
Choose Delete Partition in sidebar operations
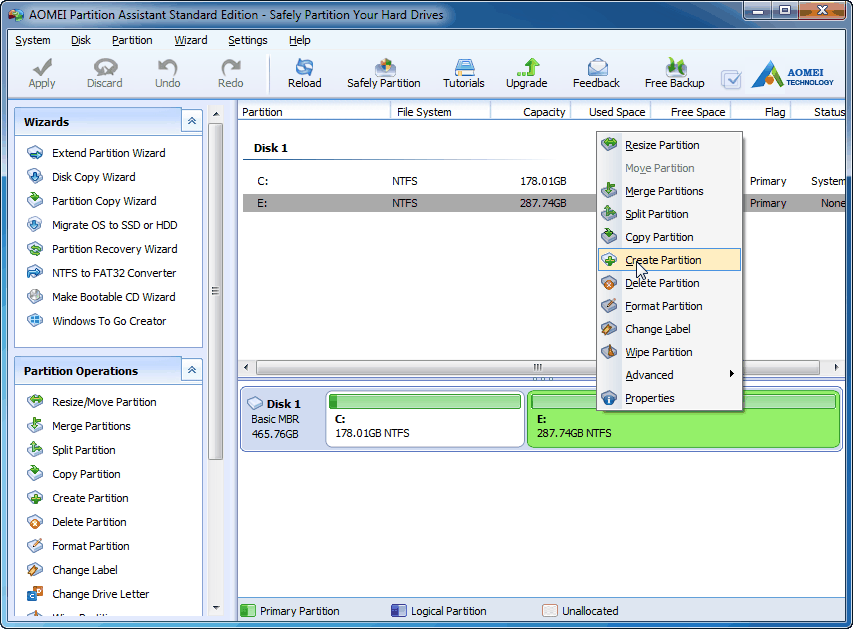(x=76, y=521)
